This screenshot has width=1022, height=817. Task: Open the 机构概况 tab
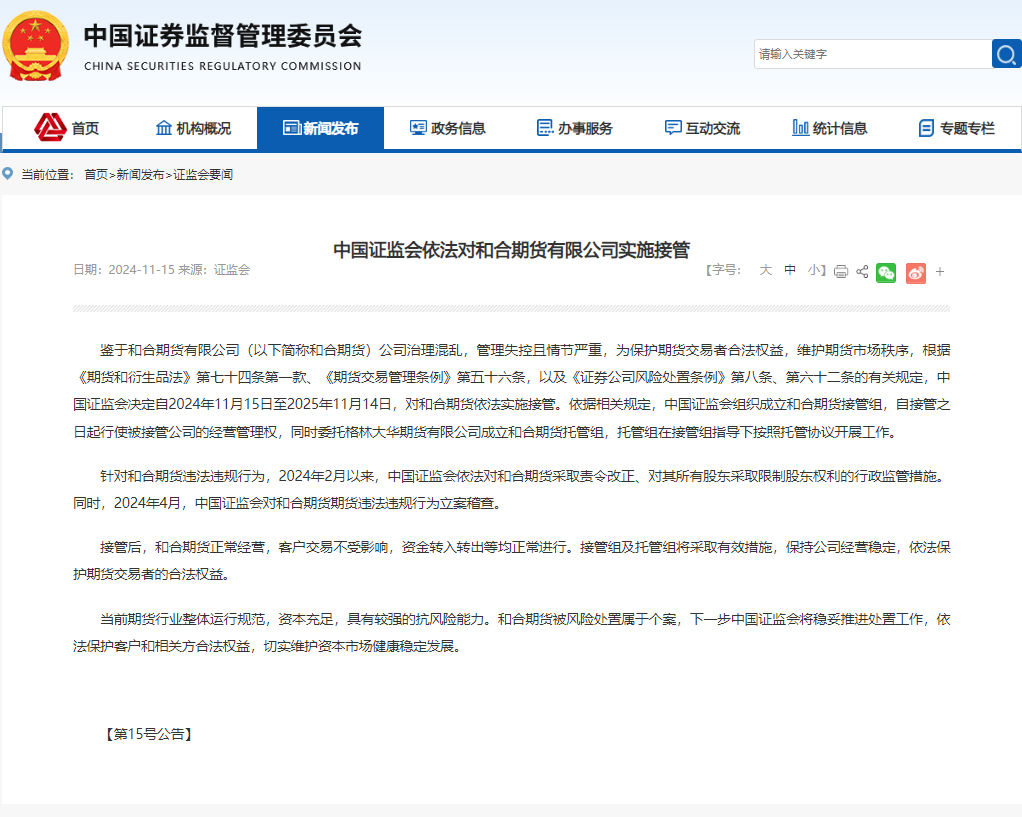click(x=194, y=128)
